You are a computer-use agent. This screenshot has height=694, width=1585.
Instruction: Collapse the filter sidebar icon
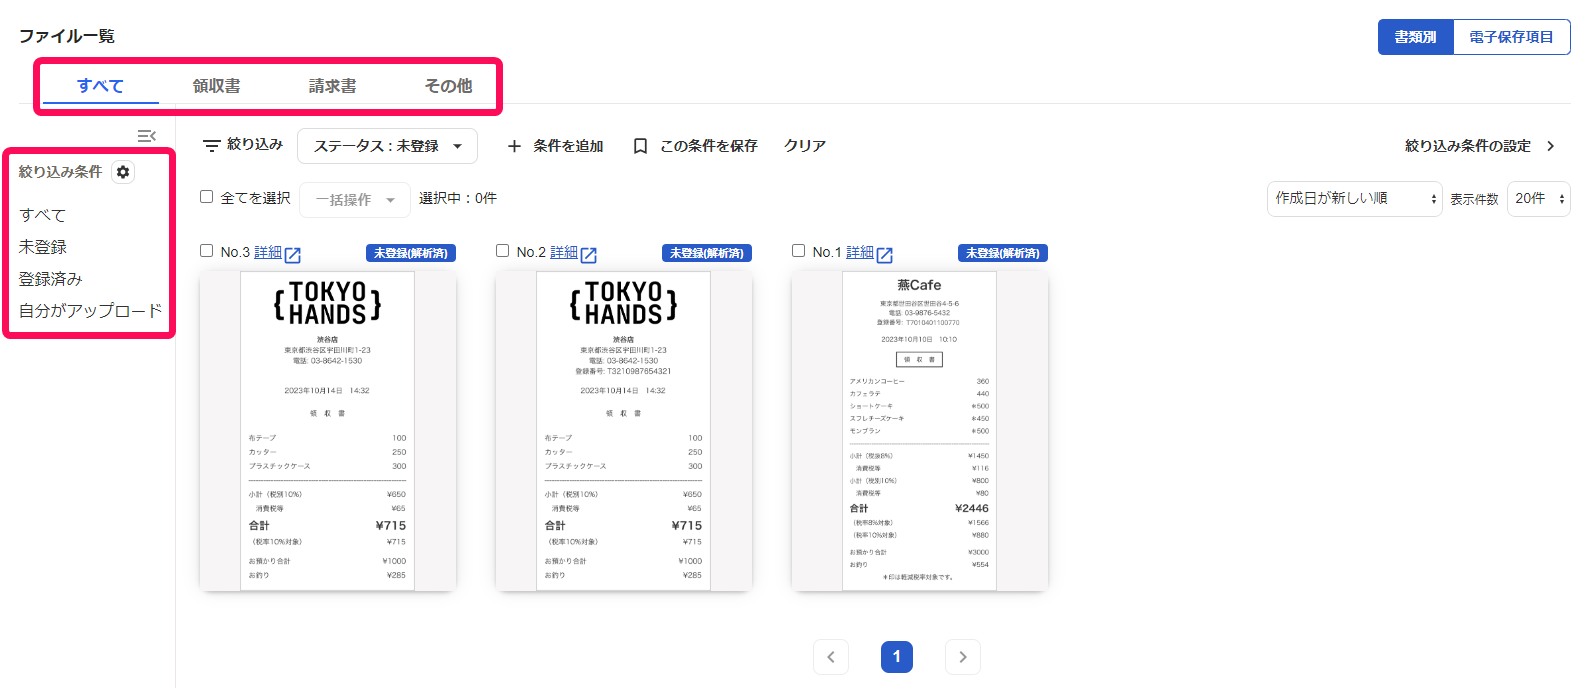pos(147,136)
